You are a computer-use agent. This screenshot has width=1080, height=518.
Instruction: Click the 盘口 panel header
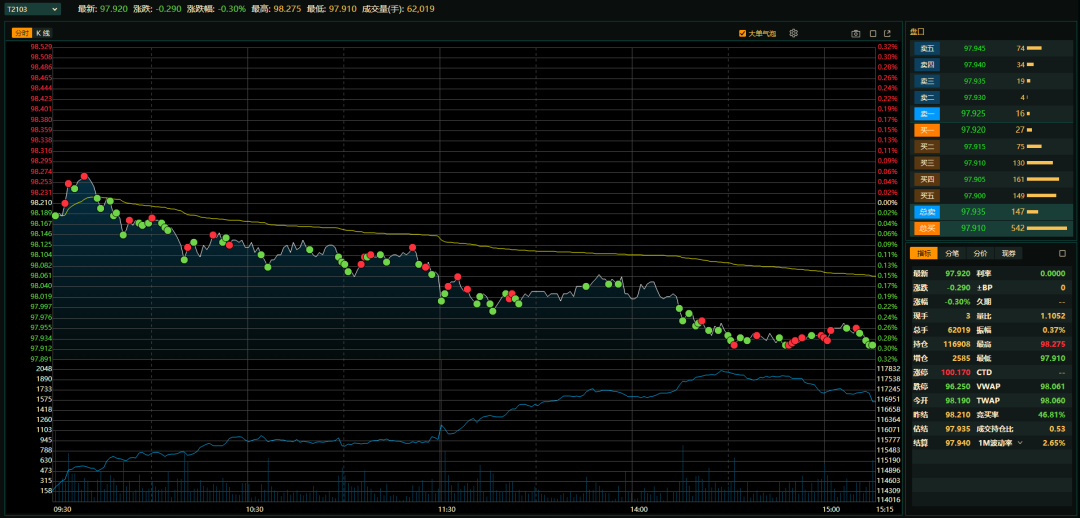[917, 32]
